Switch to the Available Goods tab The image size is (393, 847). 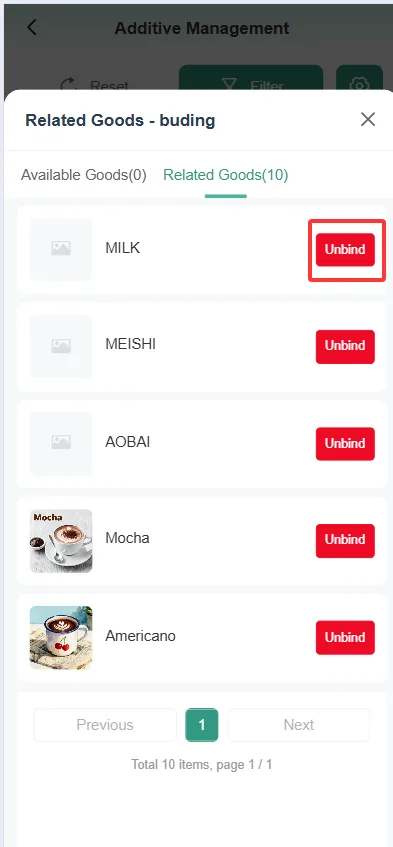click(84, 175)
